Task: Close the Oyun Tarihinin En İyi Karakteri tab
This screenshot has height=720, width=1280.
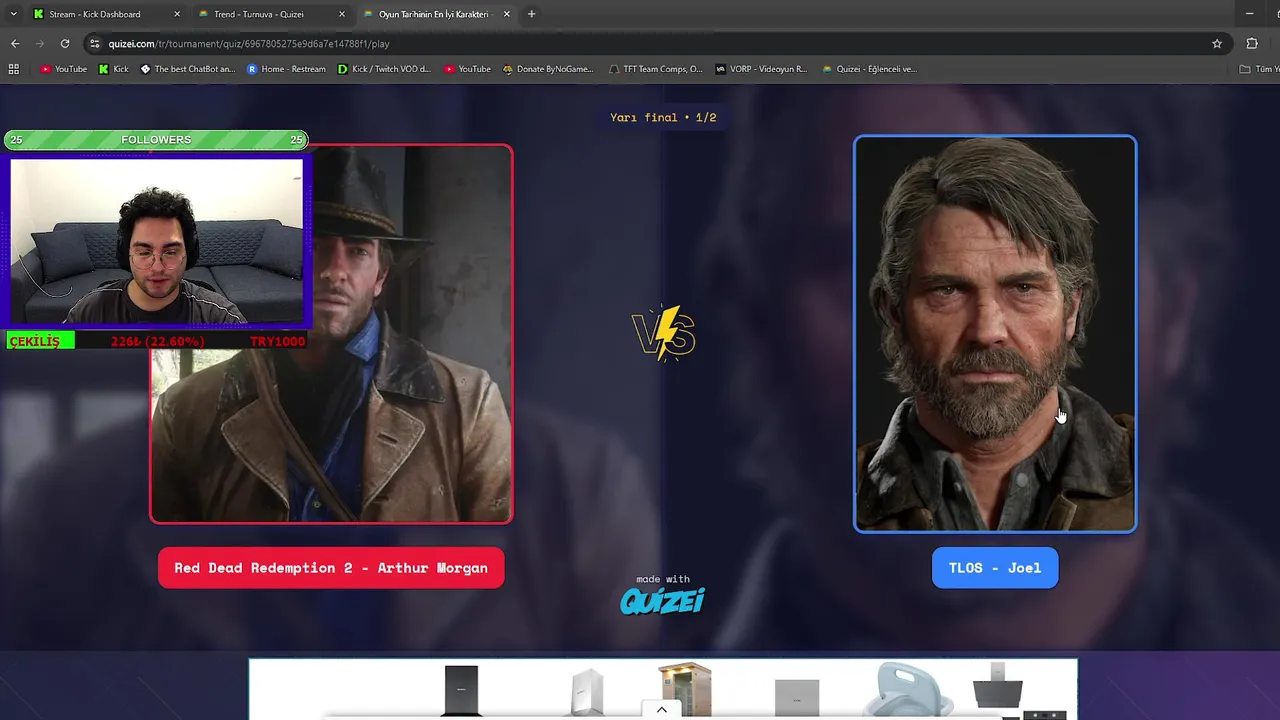Action: [x=507, y=14]
